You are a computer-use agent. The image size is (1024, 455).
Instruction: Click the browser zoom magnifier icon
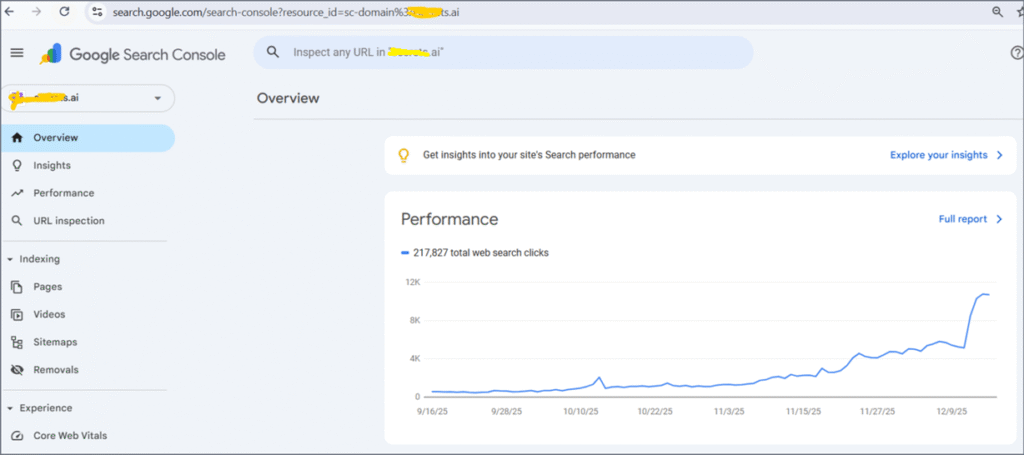[997, 12]
